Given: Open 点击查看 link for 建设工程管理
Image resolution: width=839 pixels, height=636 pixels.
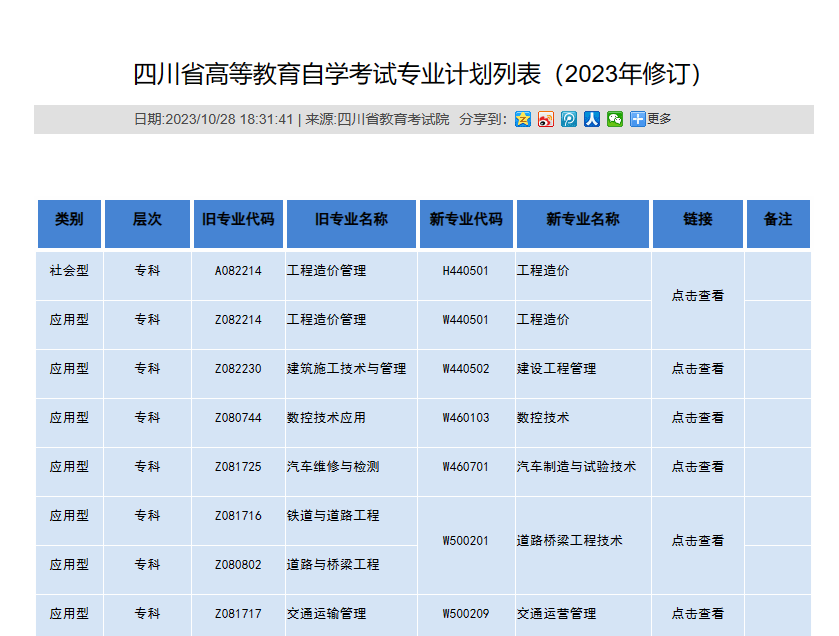Looking at the screenshot, I should pos(697,368).
